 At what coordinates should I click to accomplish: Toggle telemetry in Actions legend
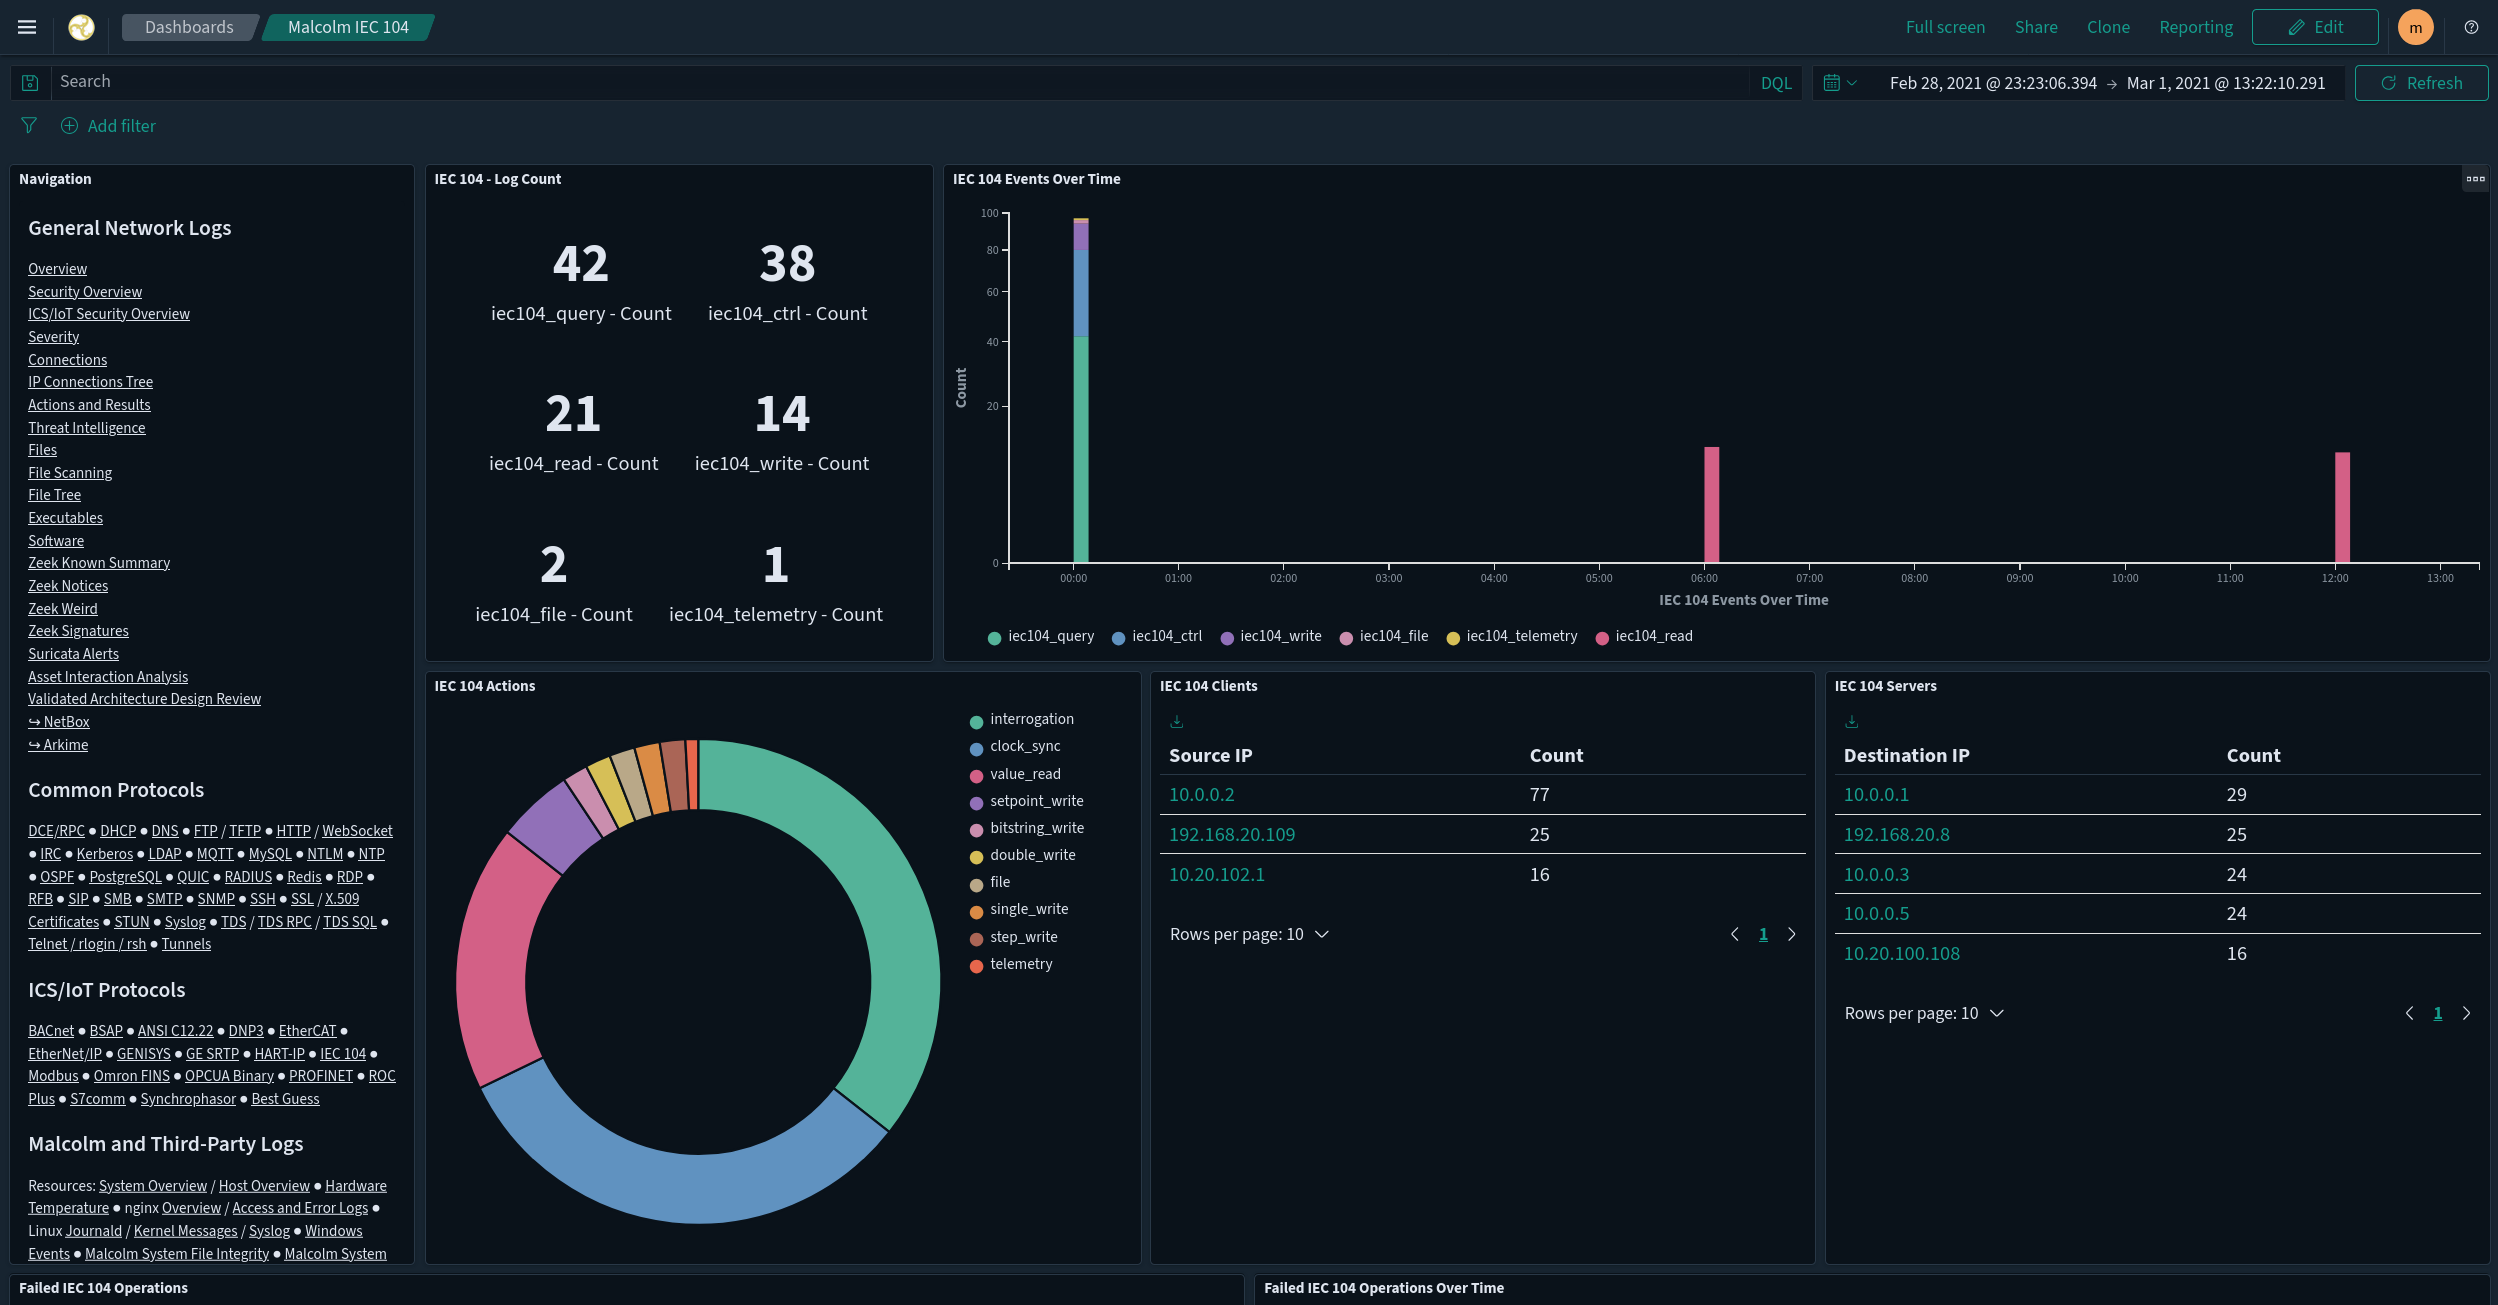click(x=1011, y=965)
